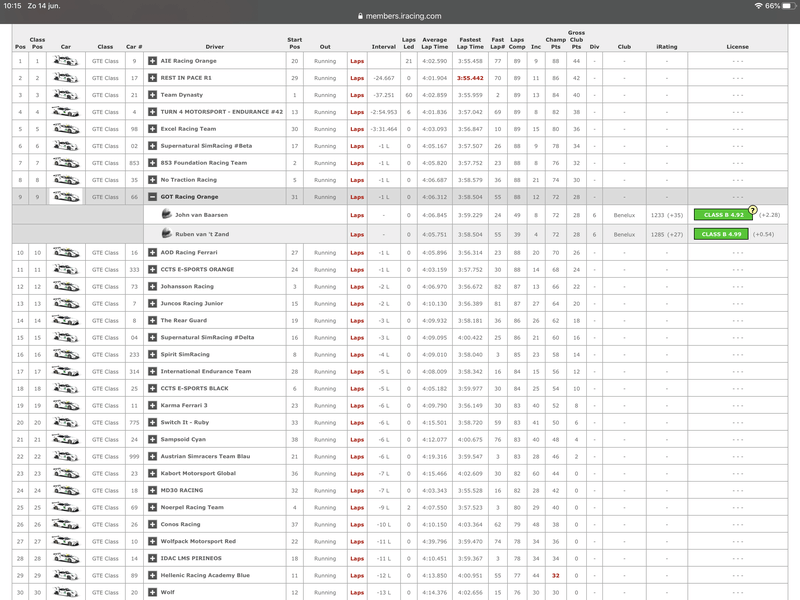
Task: Click the car icon for Spirit SimRacing
Action: pyautogui.click(x=66, y=355)
